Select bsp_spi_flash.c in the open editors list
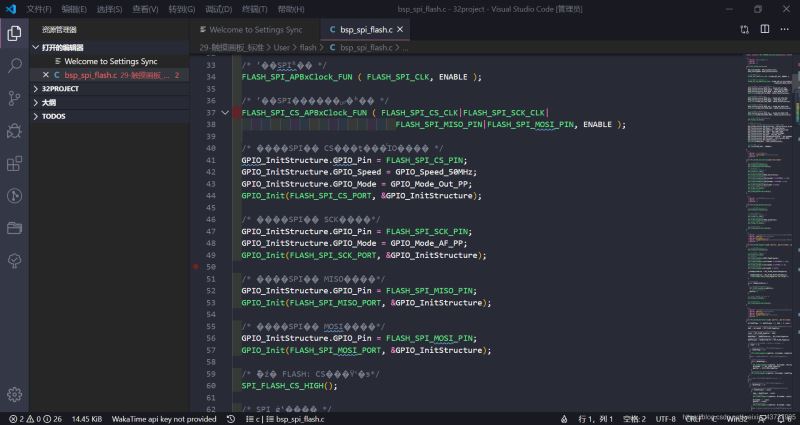The image size is (800, 425). coord(109,75)
